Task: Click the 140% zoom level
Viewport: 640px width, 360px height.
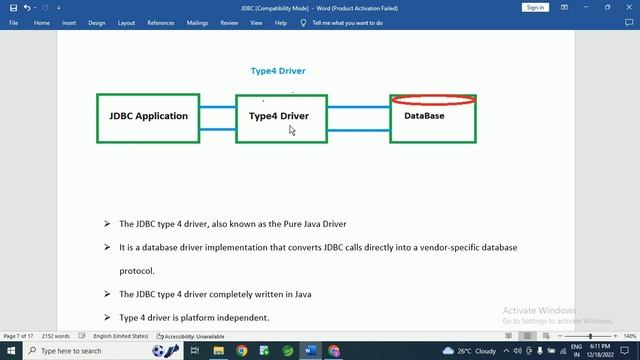Action: [x=630, y=336]
